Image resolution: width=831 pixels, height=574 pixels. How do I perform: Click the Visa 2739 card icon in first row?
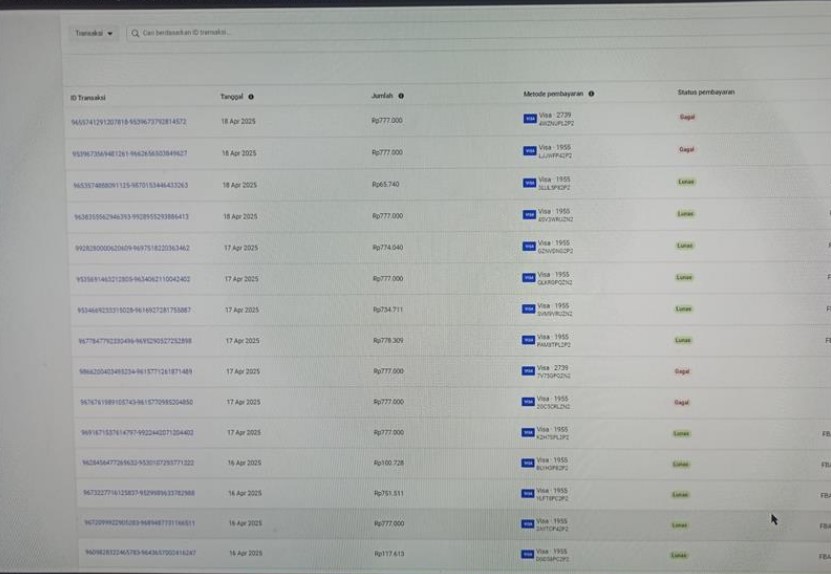click(529, 119)
